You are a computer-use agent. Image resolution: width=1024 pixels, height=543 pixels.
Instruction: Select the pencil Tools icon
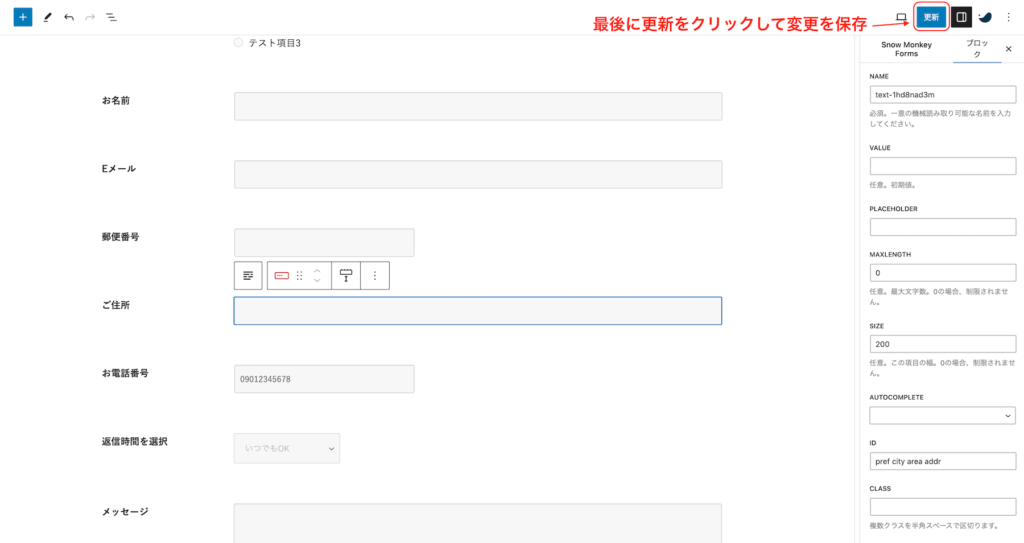pyautogui.click(x=47, y=18)
